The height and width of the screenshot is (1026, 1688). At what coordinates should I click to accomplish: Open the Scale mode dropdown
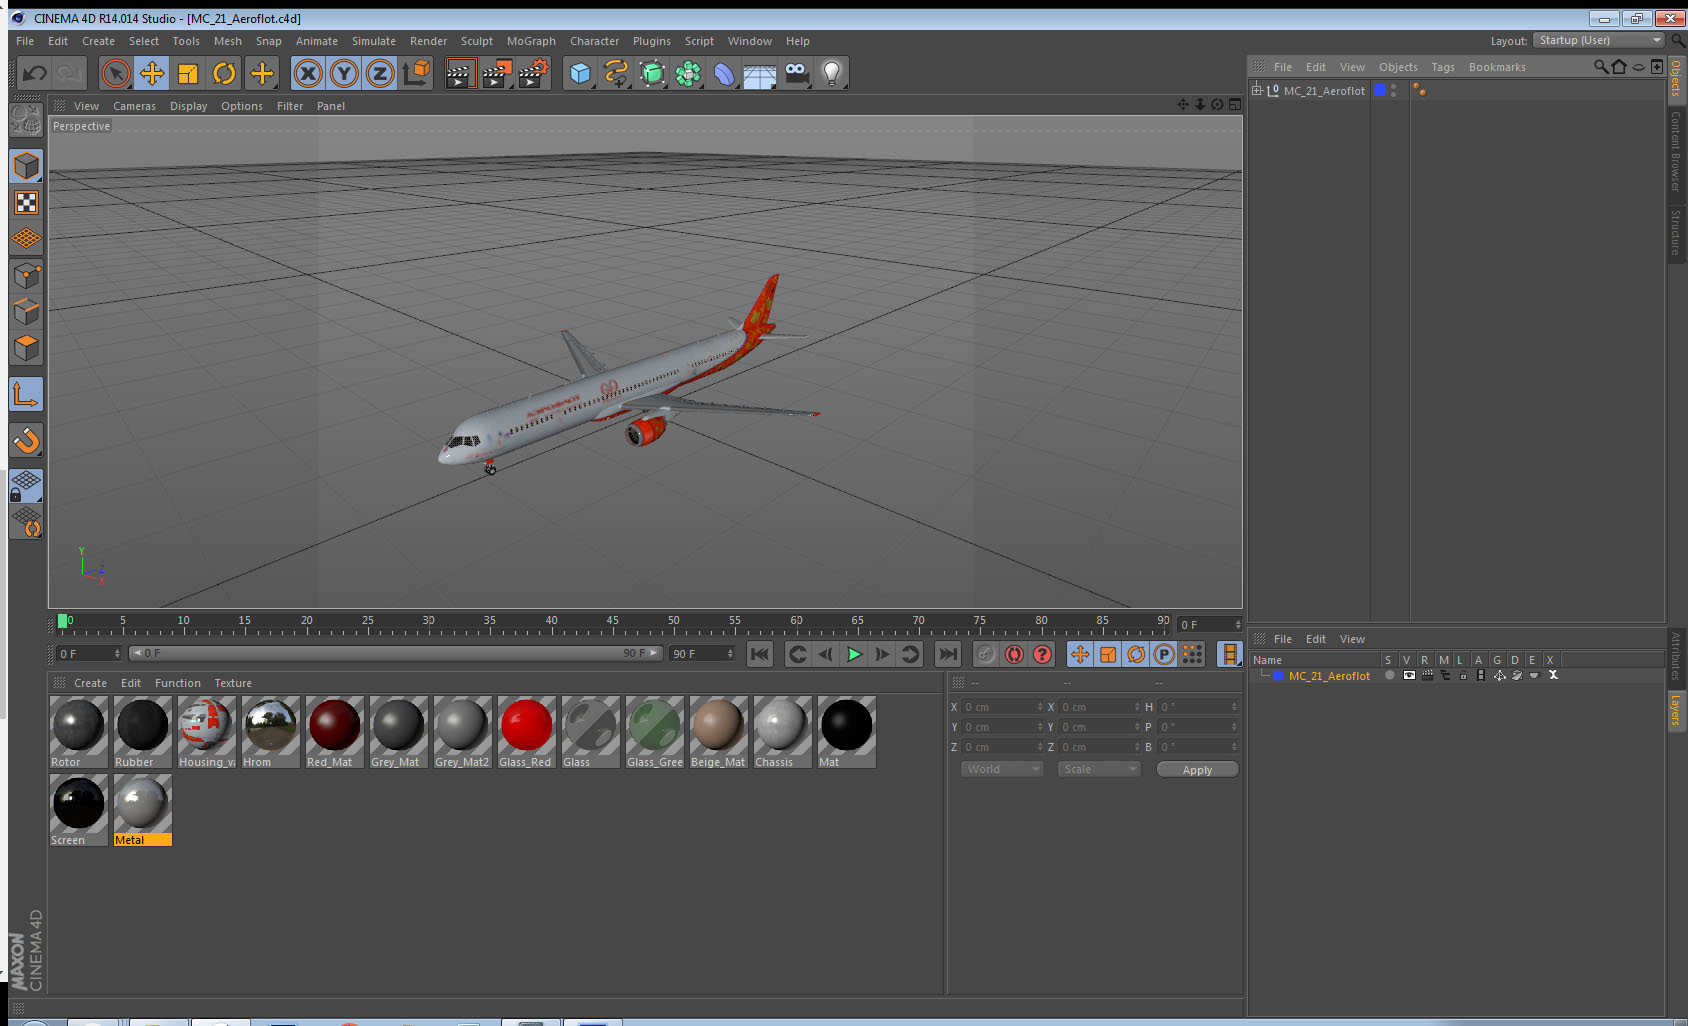tap(1098, 769)
